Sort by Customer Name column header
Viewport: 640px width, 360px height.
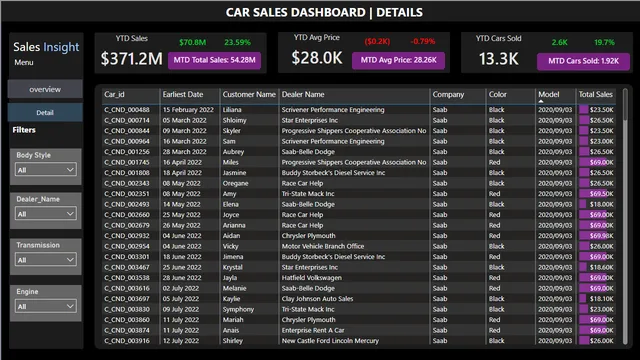click(x=249, y=94)
